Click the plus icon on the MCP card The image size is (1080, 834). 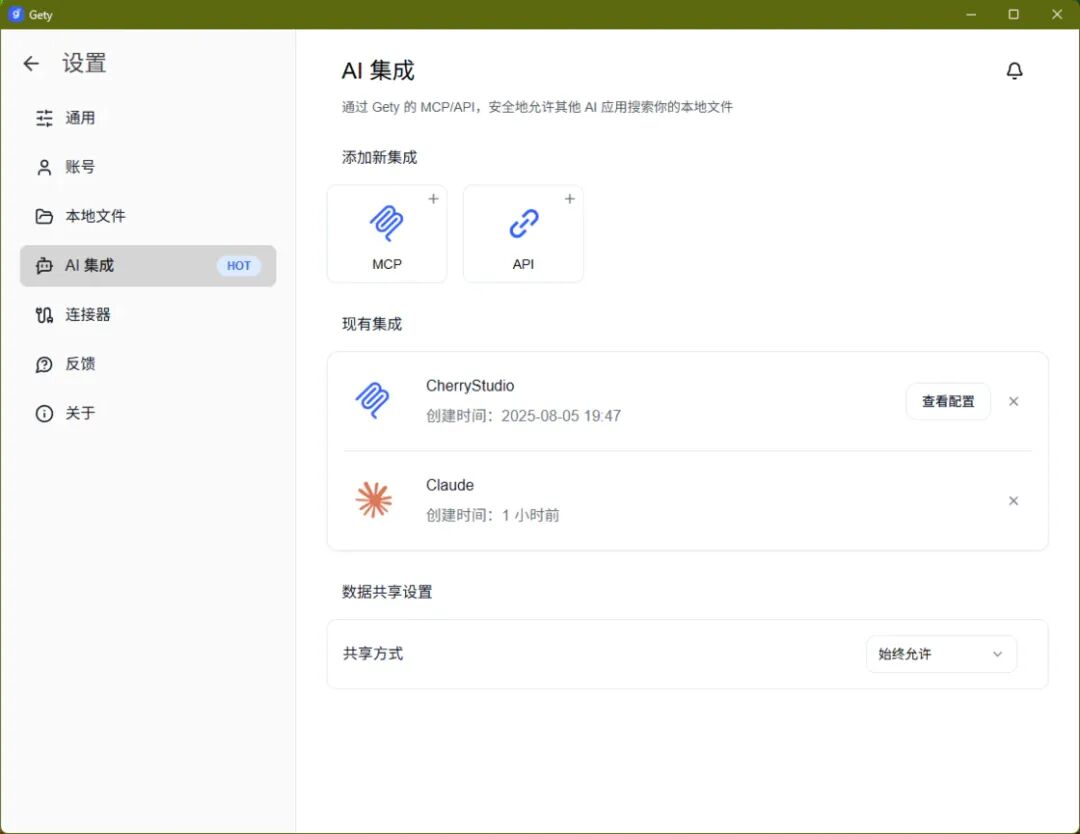pos(433,199)
